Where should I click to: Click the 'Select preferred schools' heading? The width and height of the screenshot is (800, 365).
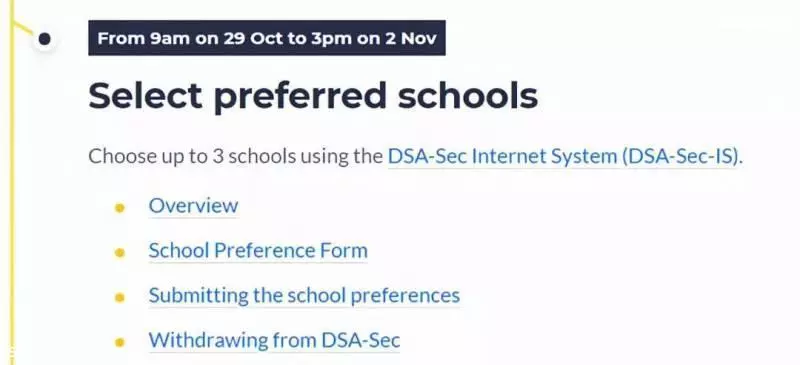coord(313,96)
